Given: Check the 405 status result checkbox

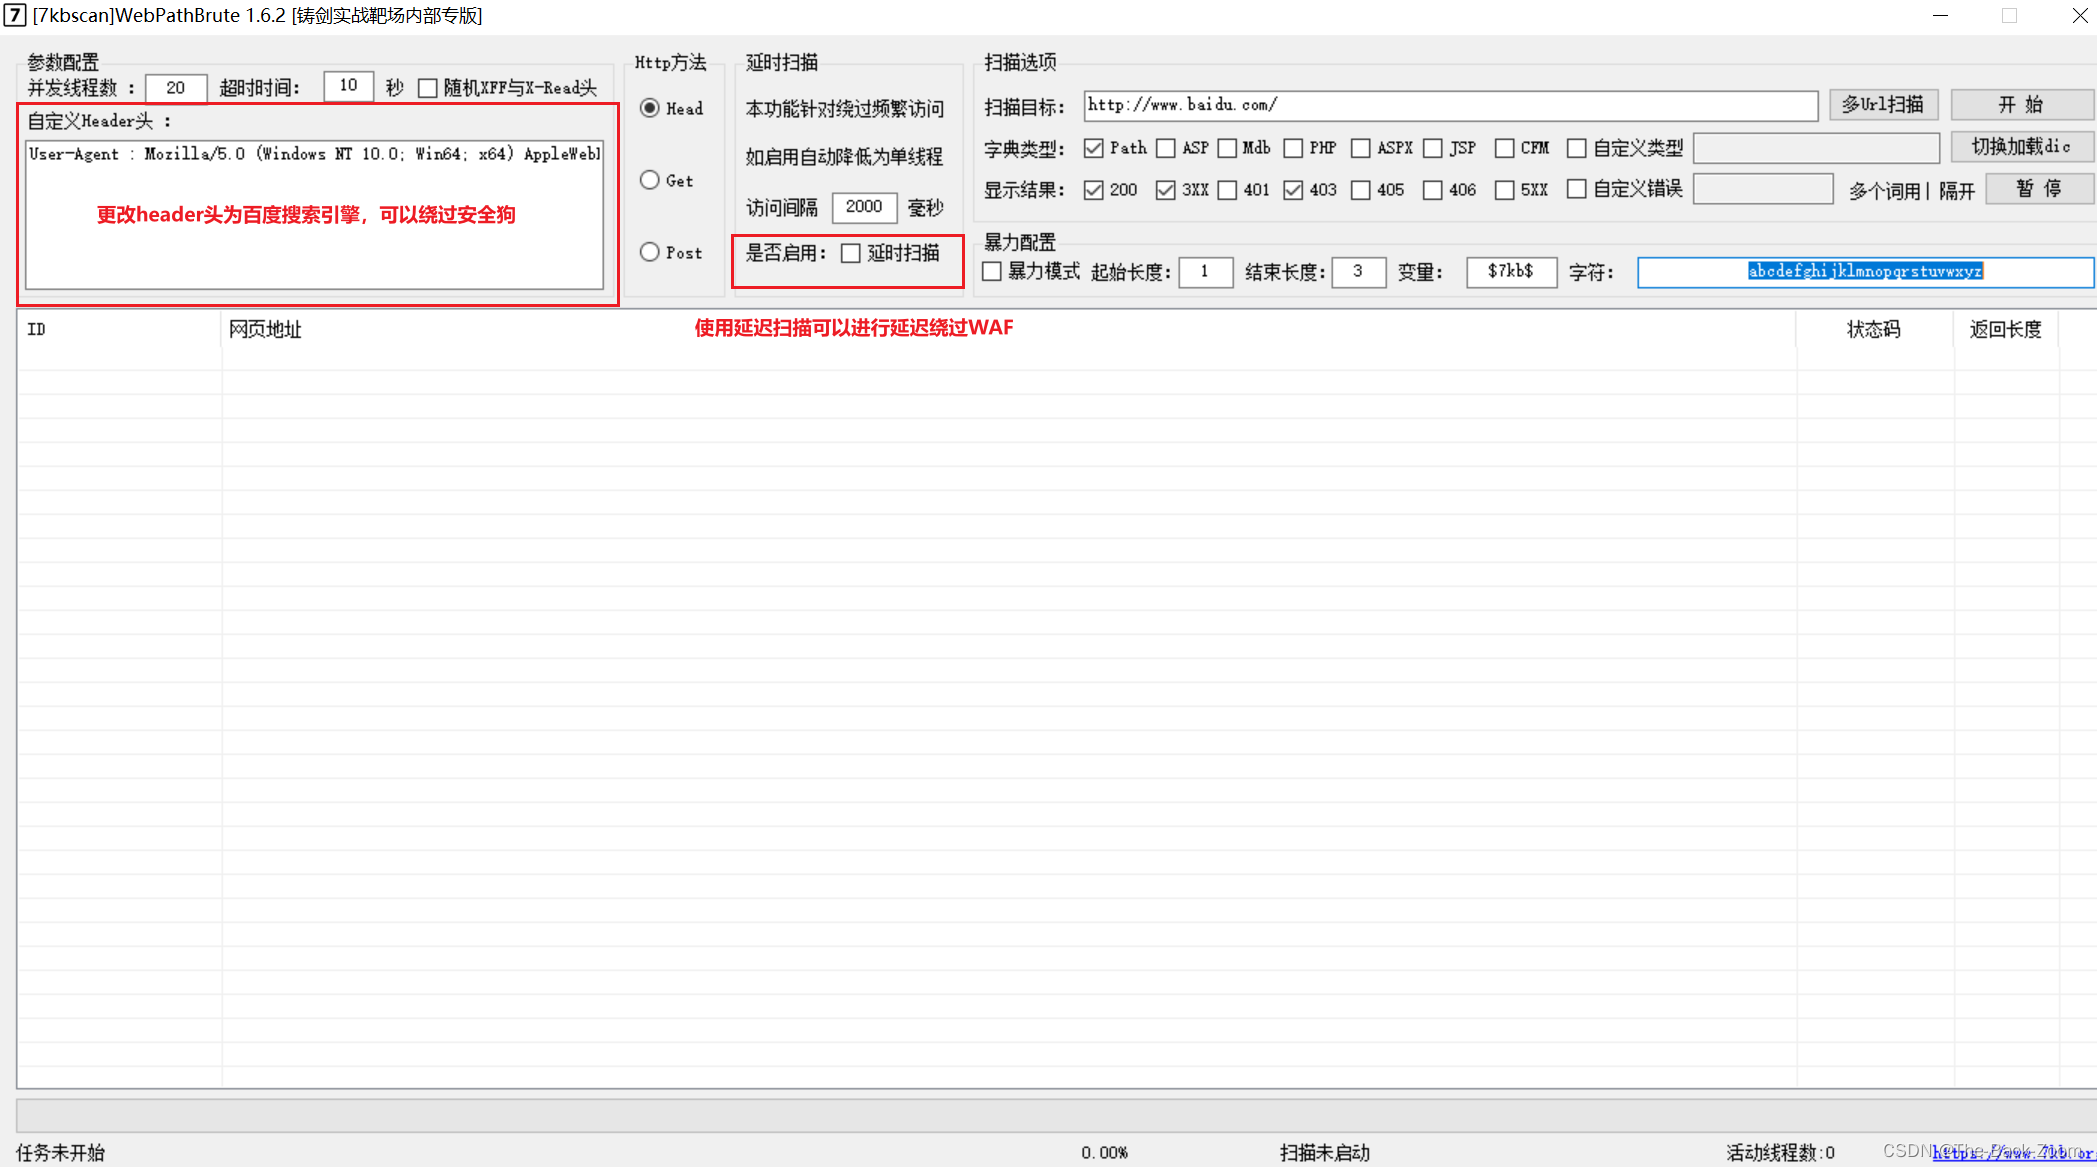Looking at the screenshot, I should (1361, 190).
